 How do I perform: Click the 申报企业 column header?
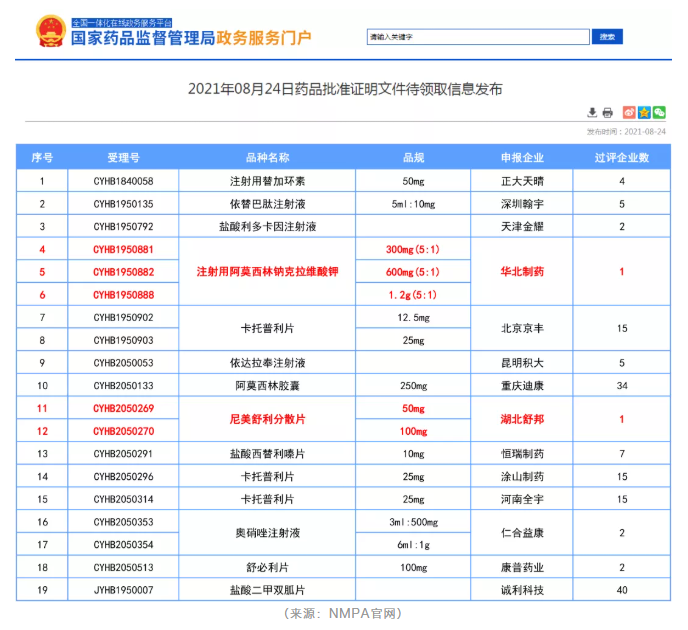point(522,158)
